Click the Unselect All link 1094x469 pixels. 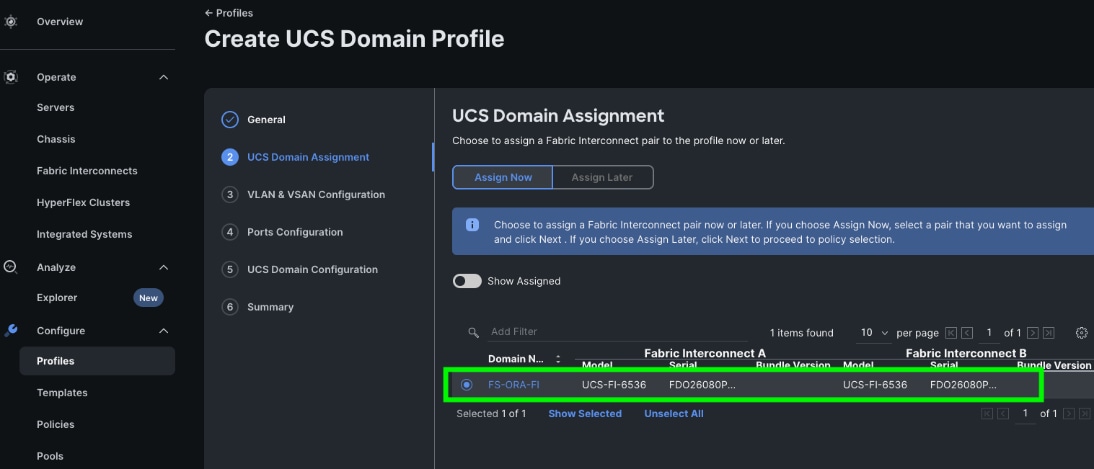[673, 414]
